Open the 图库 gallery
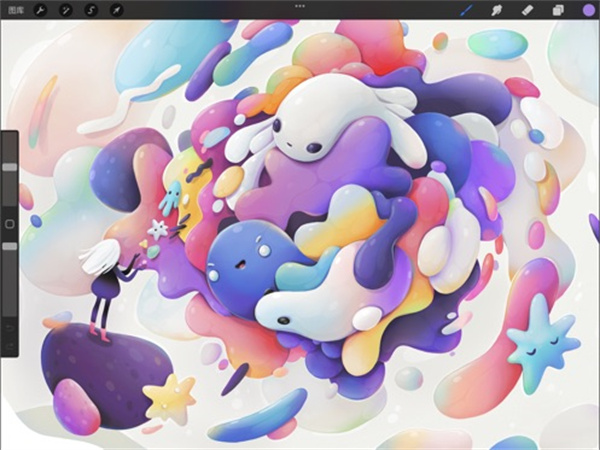Image resolution: width=600 pixels, height=450 pixels. [x=17, y=9]
